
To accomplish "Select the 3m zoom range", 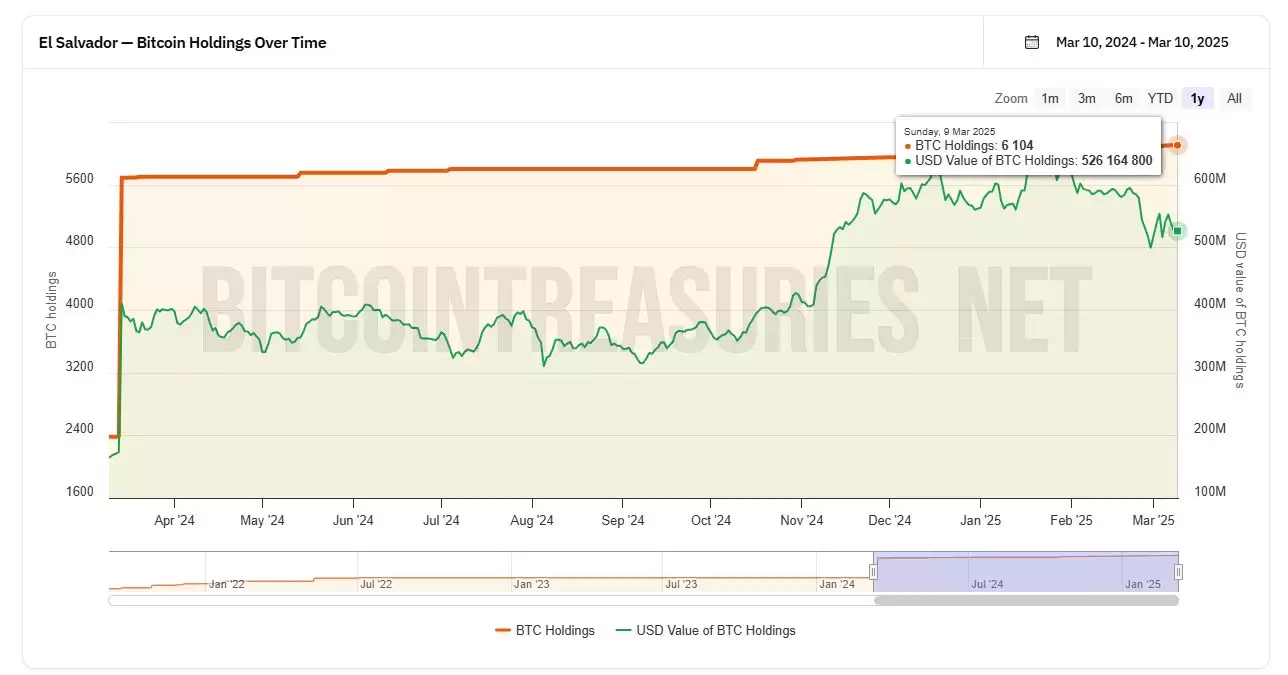I will [x=1086, y=98].
